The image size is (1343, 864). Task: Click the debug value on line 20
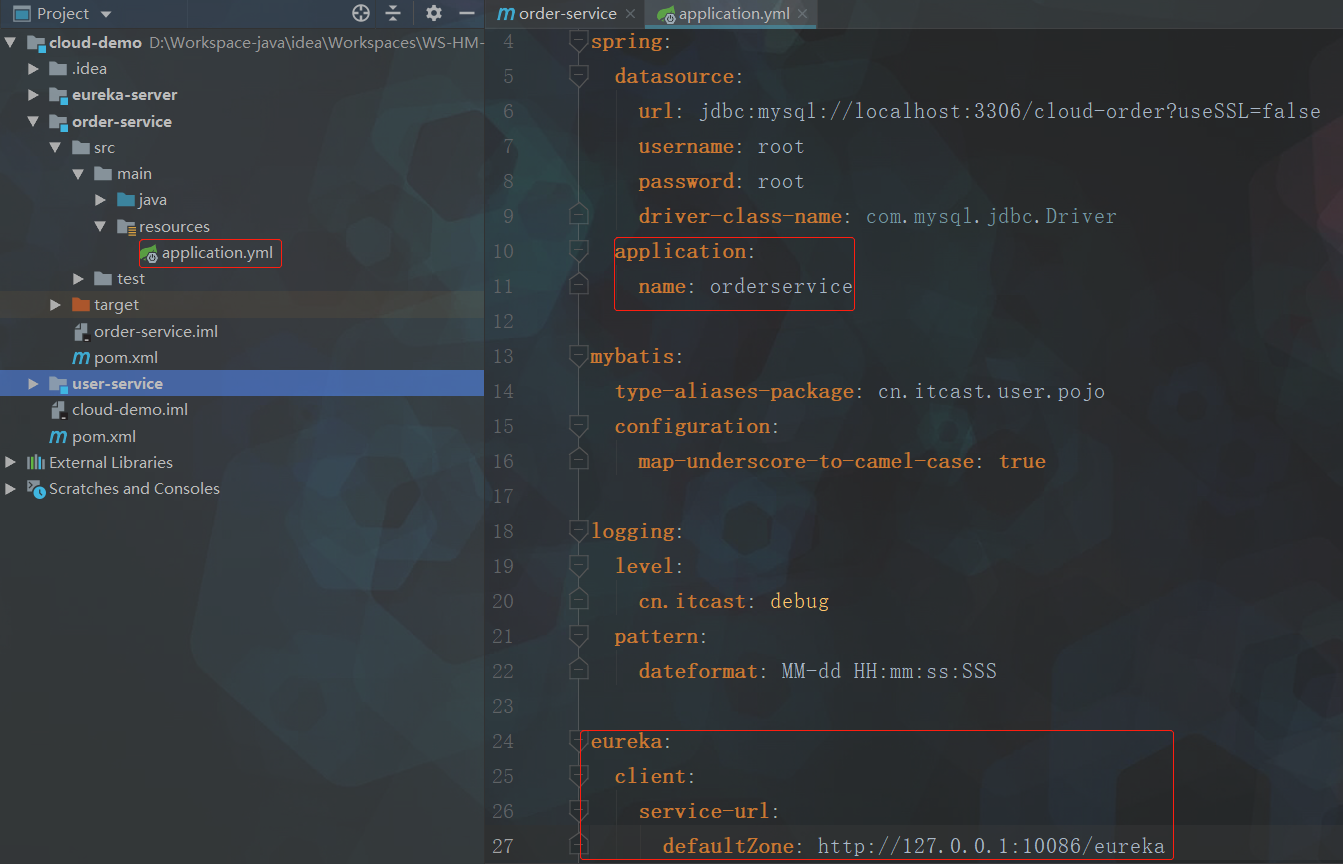point(799,601)
